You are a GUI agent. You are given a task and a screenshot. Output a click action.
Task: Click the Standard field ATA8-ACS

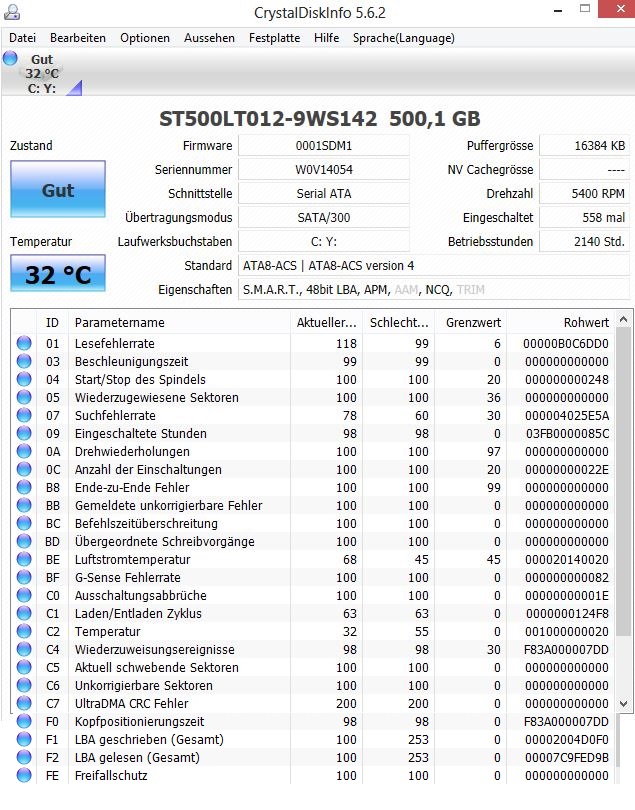[x=433, y=266]
